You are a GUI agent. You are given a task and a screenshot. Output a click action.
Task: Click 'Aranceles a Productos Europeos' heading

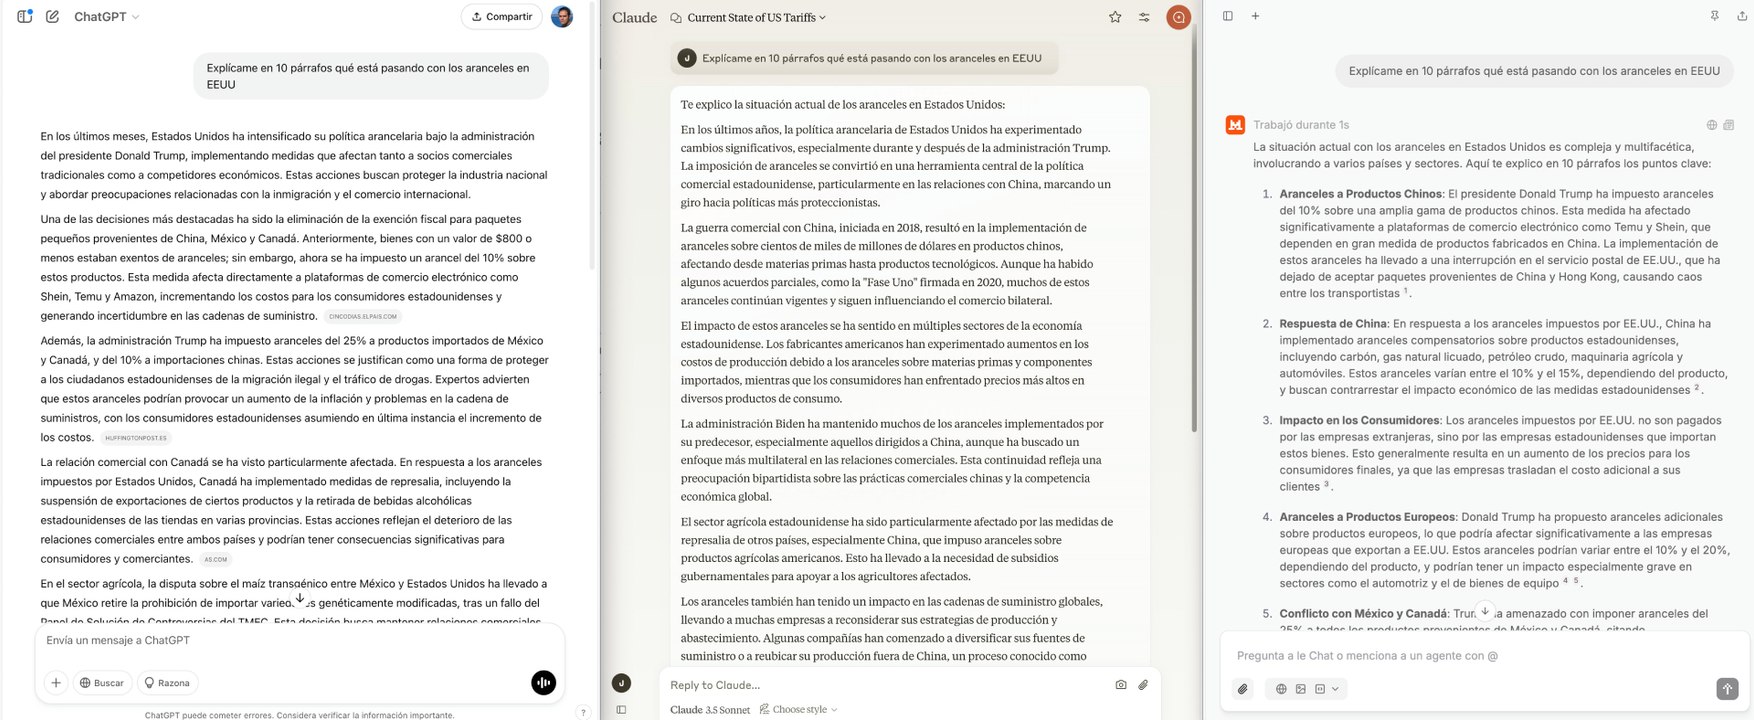click(1367, 517)
